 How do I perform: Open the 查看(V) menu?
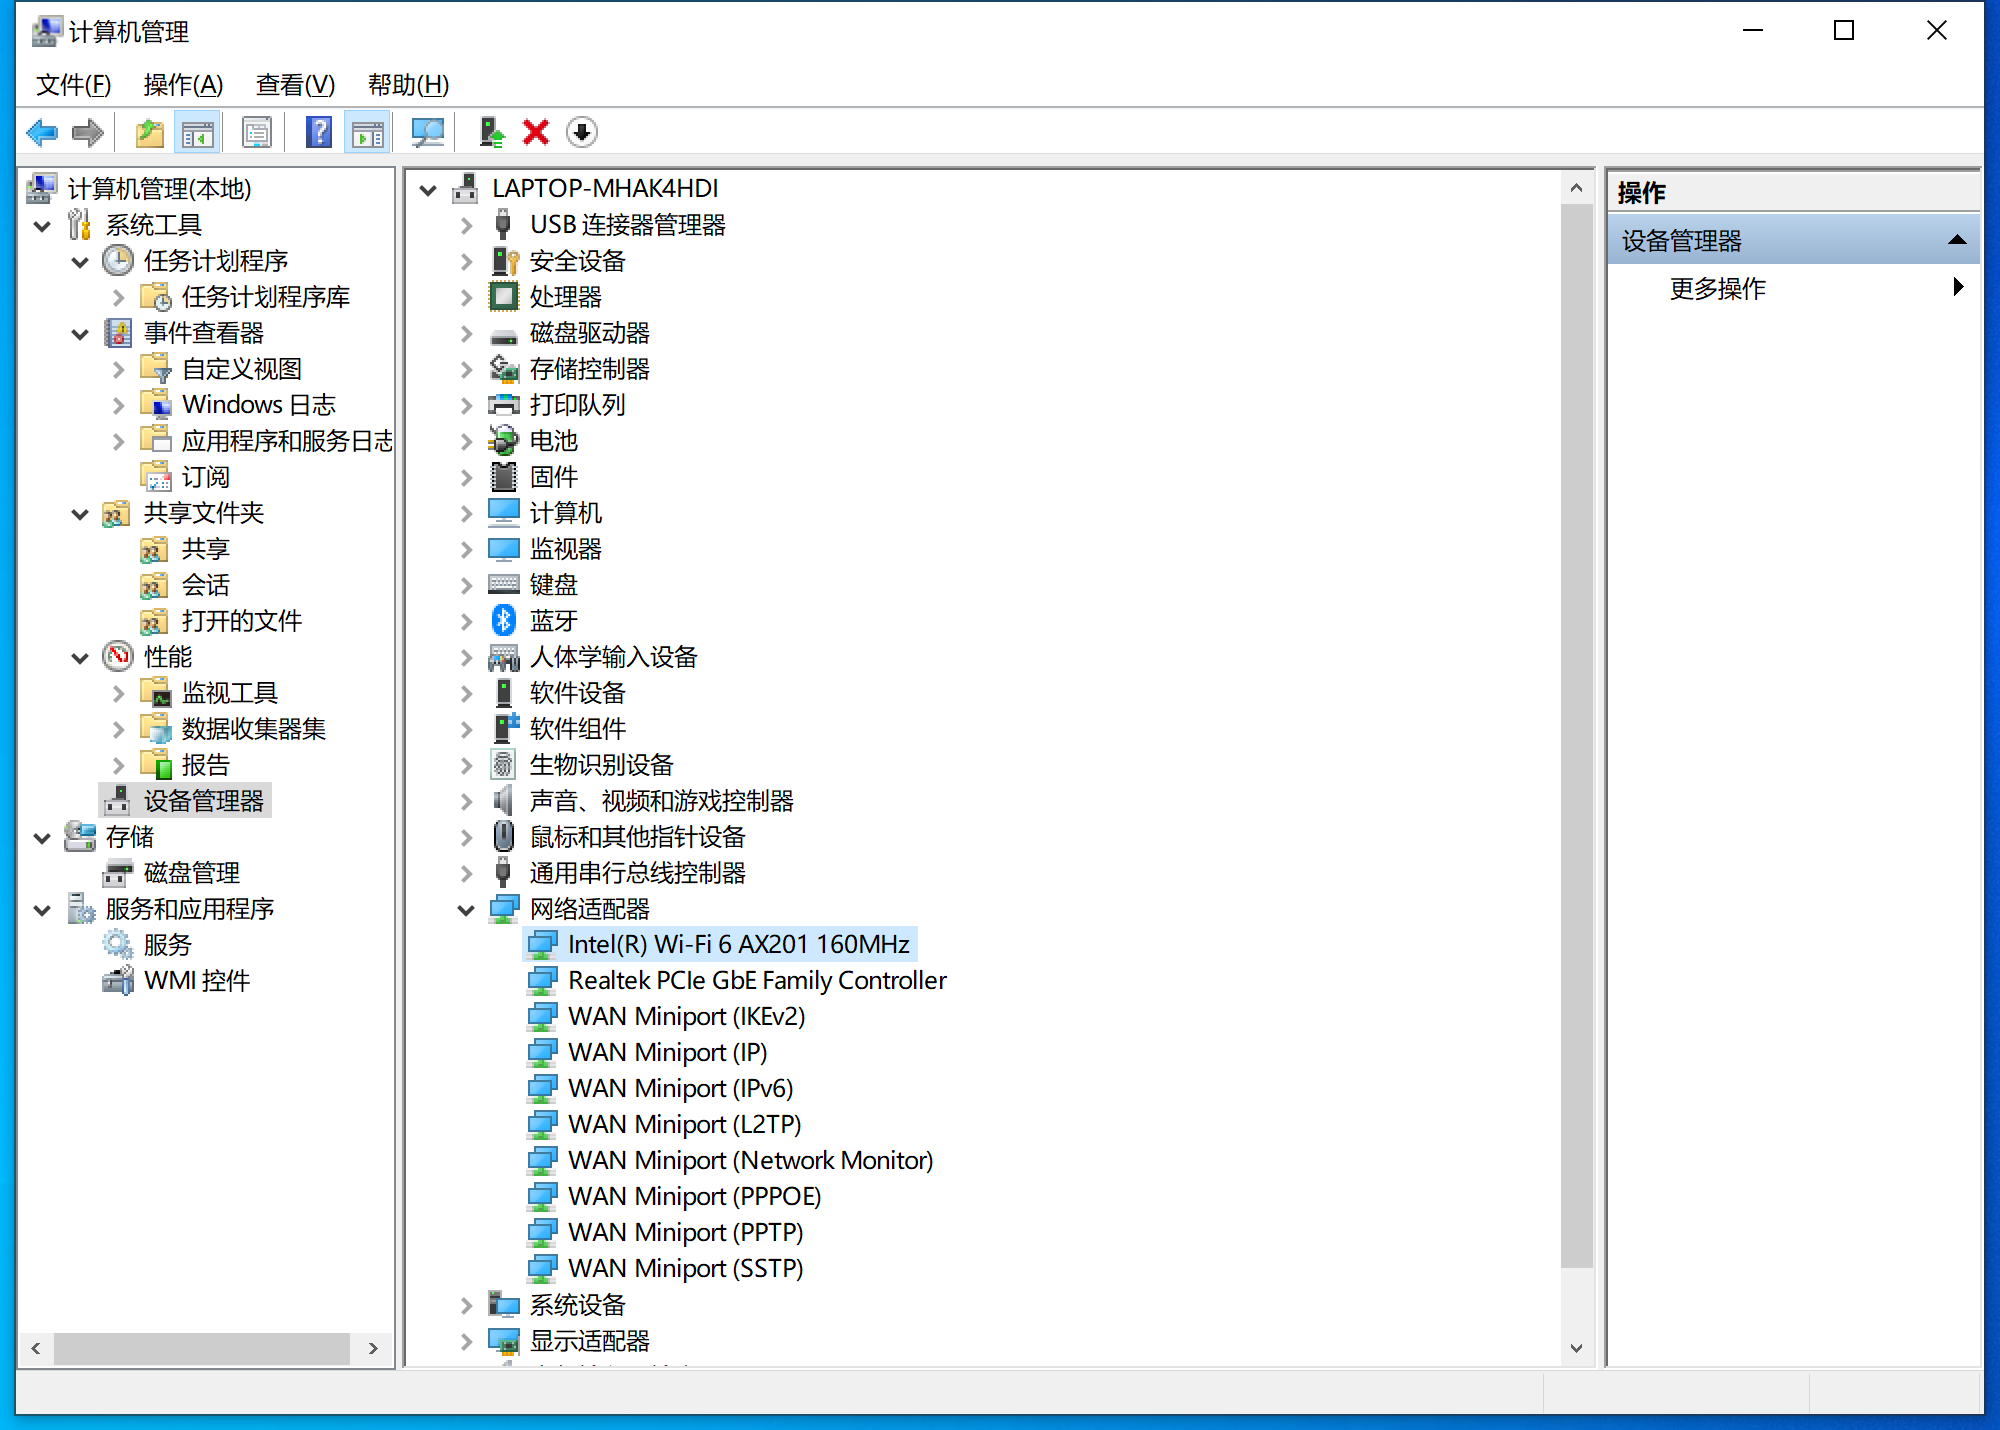coord(294,85)
